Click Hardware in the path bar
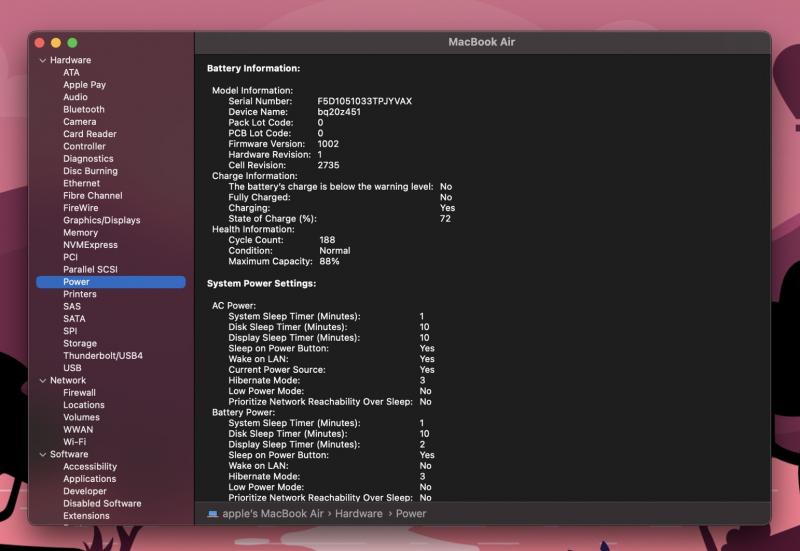800x551 pixels. [x=359, y=514]
